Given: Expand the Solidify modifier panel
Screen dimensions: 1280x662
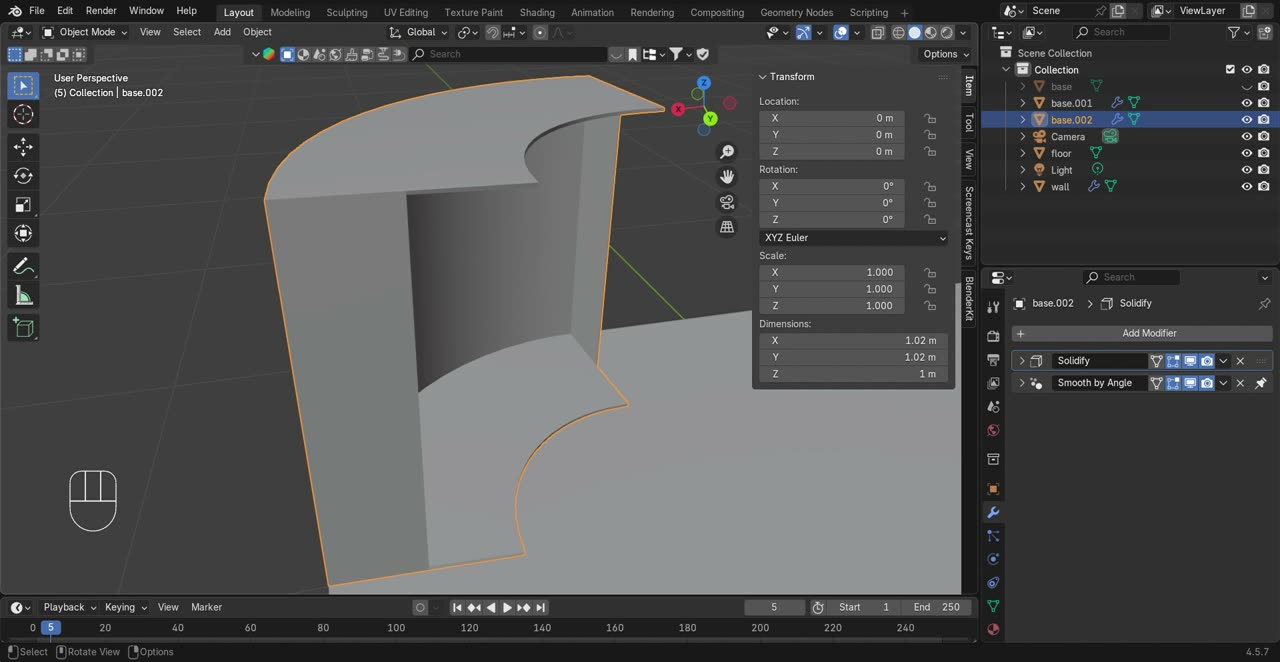Looking at the screenshot, I should pos(1021,361).
